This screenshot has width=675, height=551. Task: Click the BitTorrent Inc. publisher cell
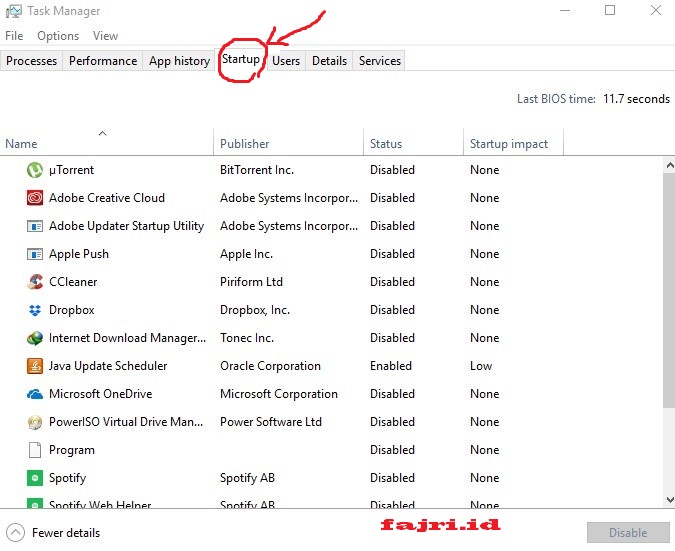(257, 170)
